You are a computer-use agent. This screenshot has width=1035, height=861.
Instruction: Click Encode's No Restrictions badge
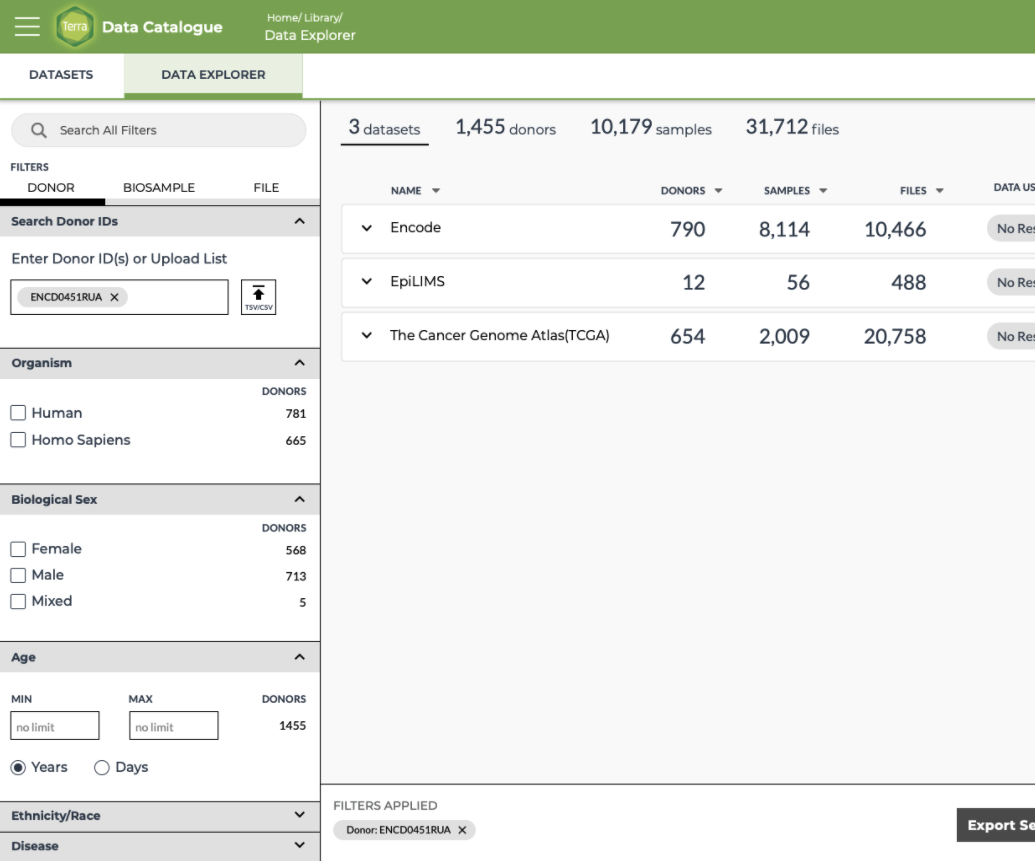pos(1011,228)
